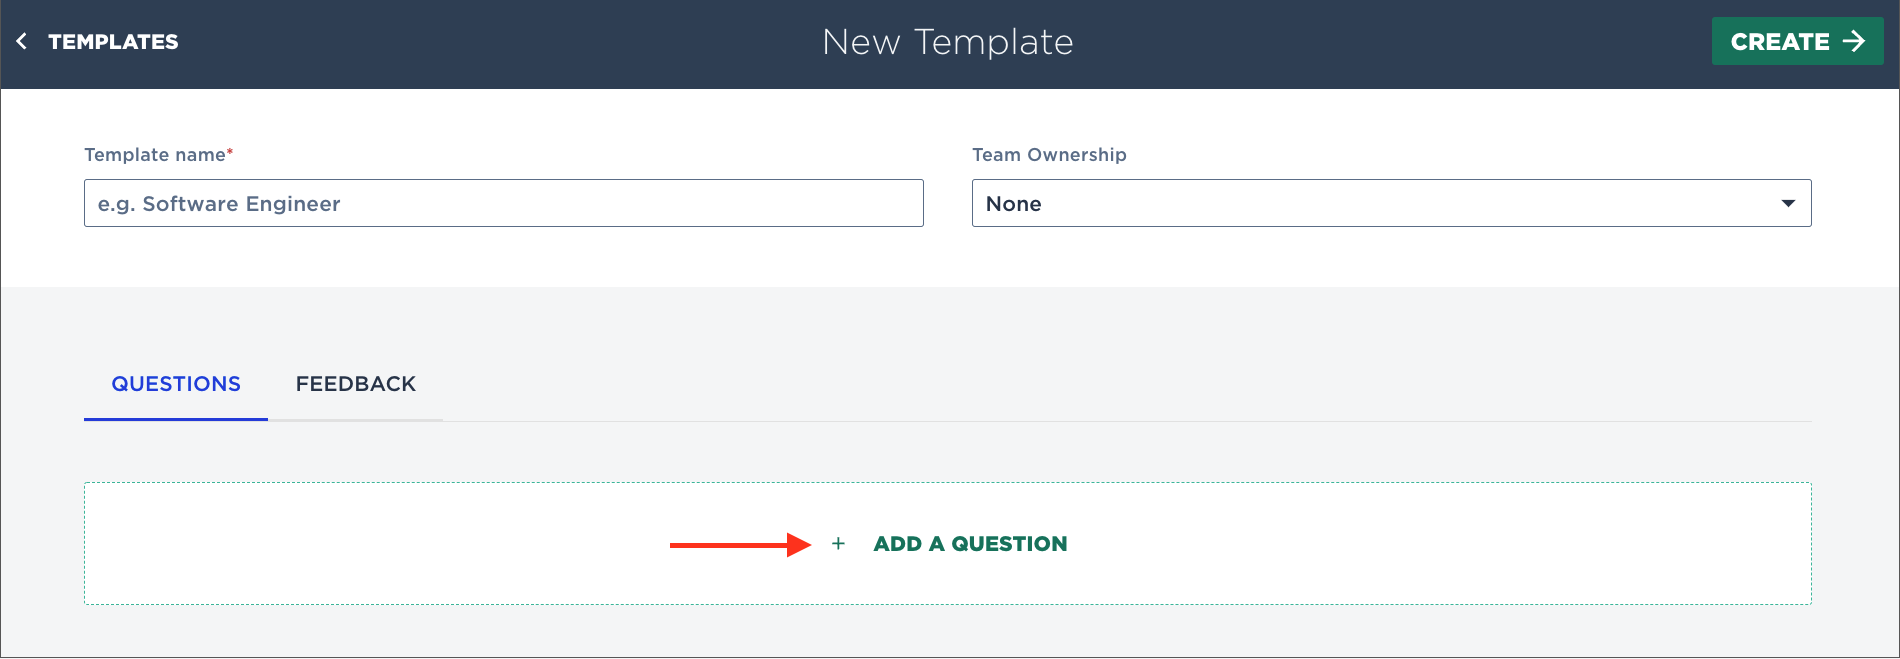
Task: Go back via the TEMPLATES link
Action: [x=113, y=42]
